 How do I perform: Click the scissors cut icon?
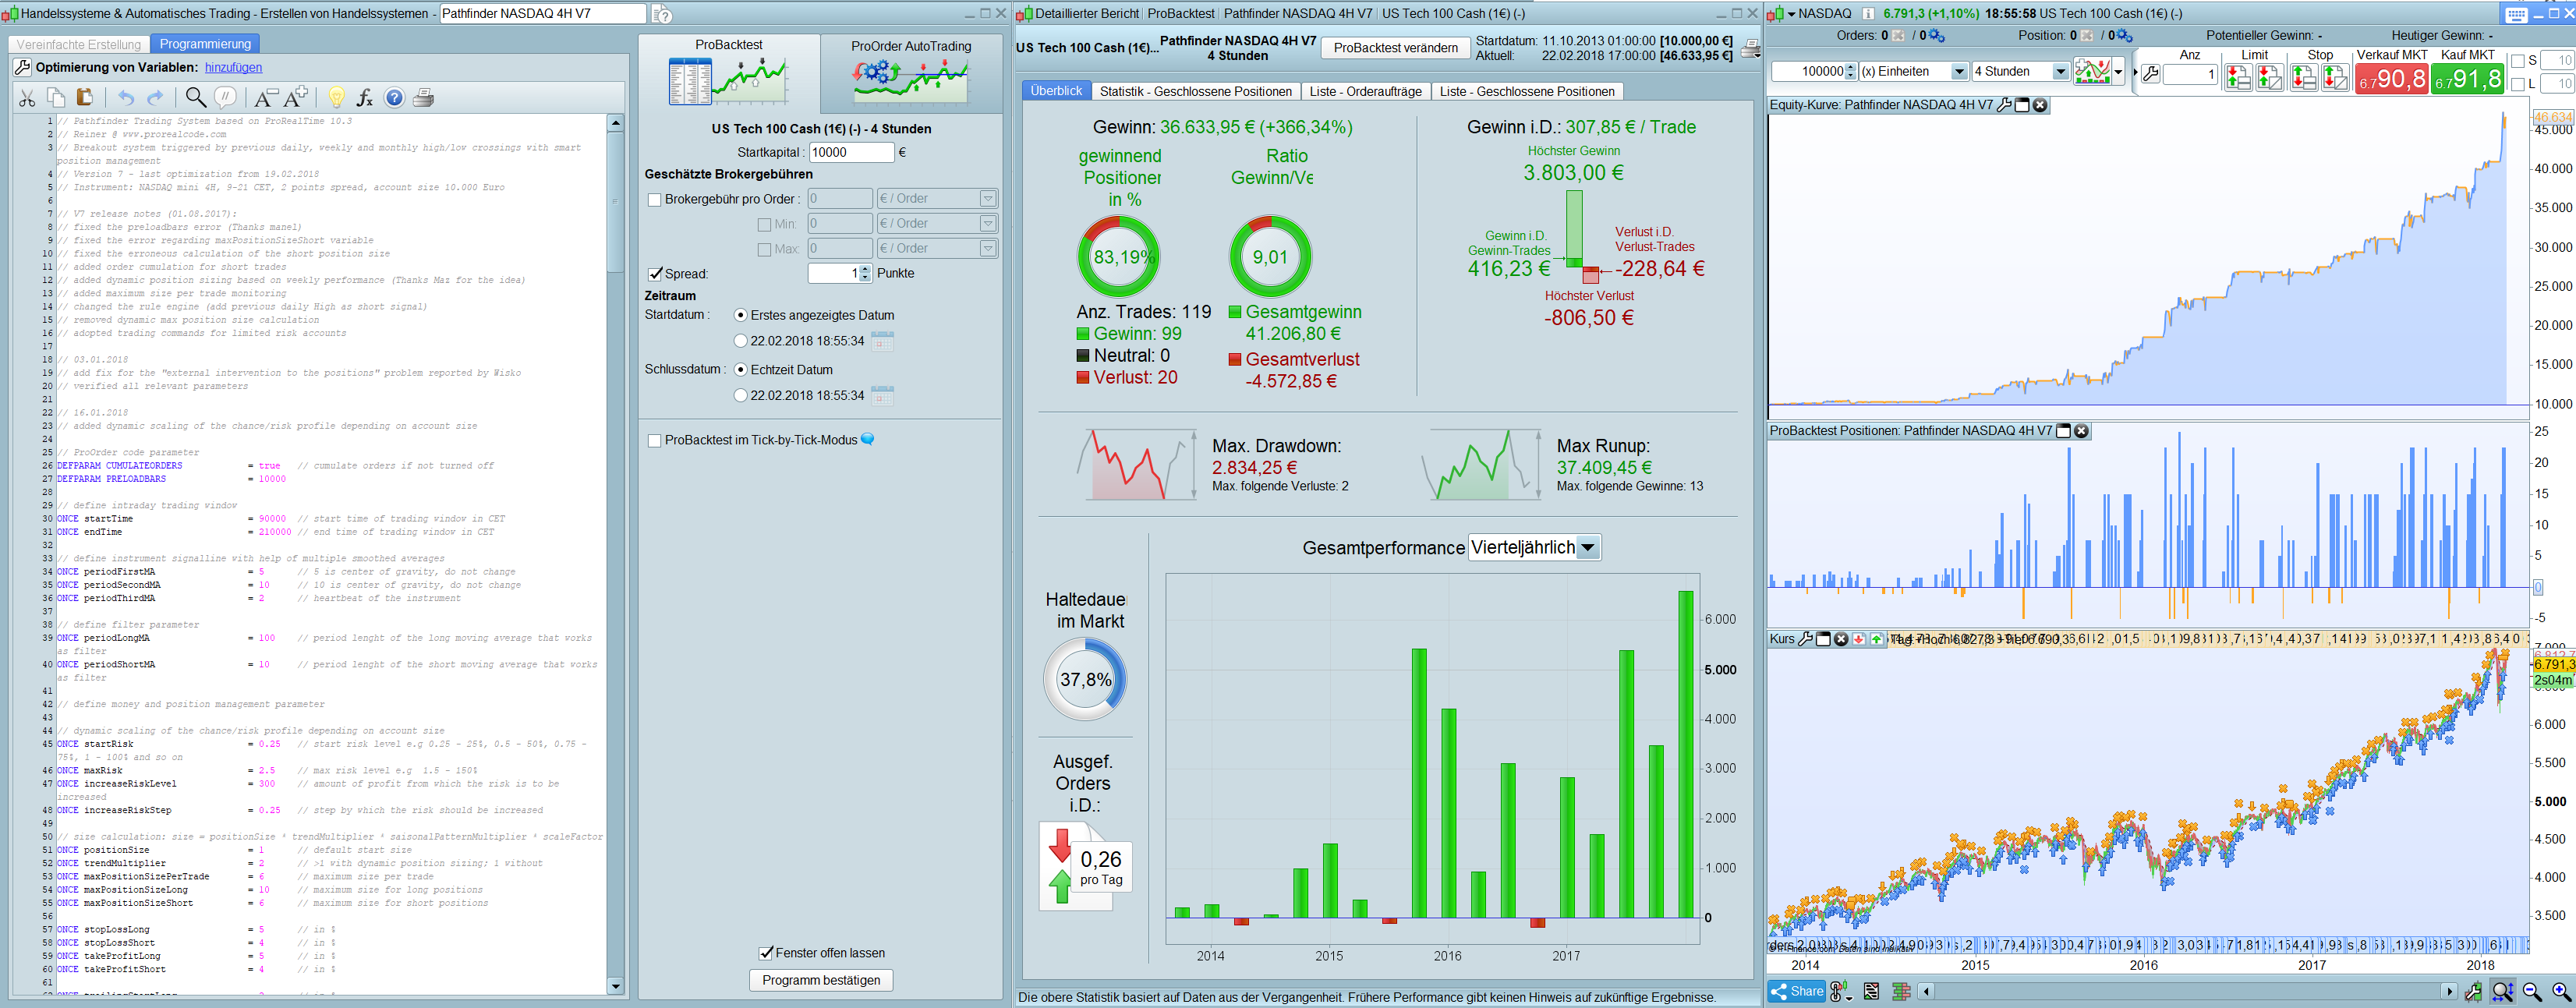click(x=27, y=98)
